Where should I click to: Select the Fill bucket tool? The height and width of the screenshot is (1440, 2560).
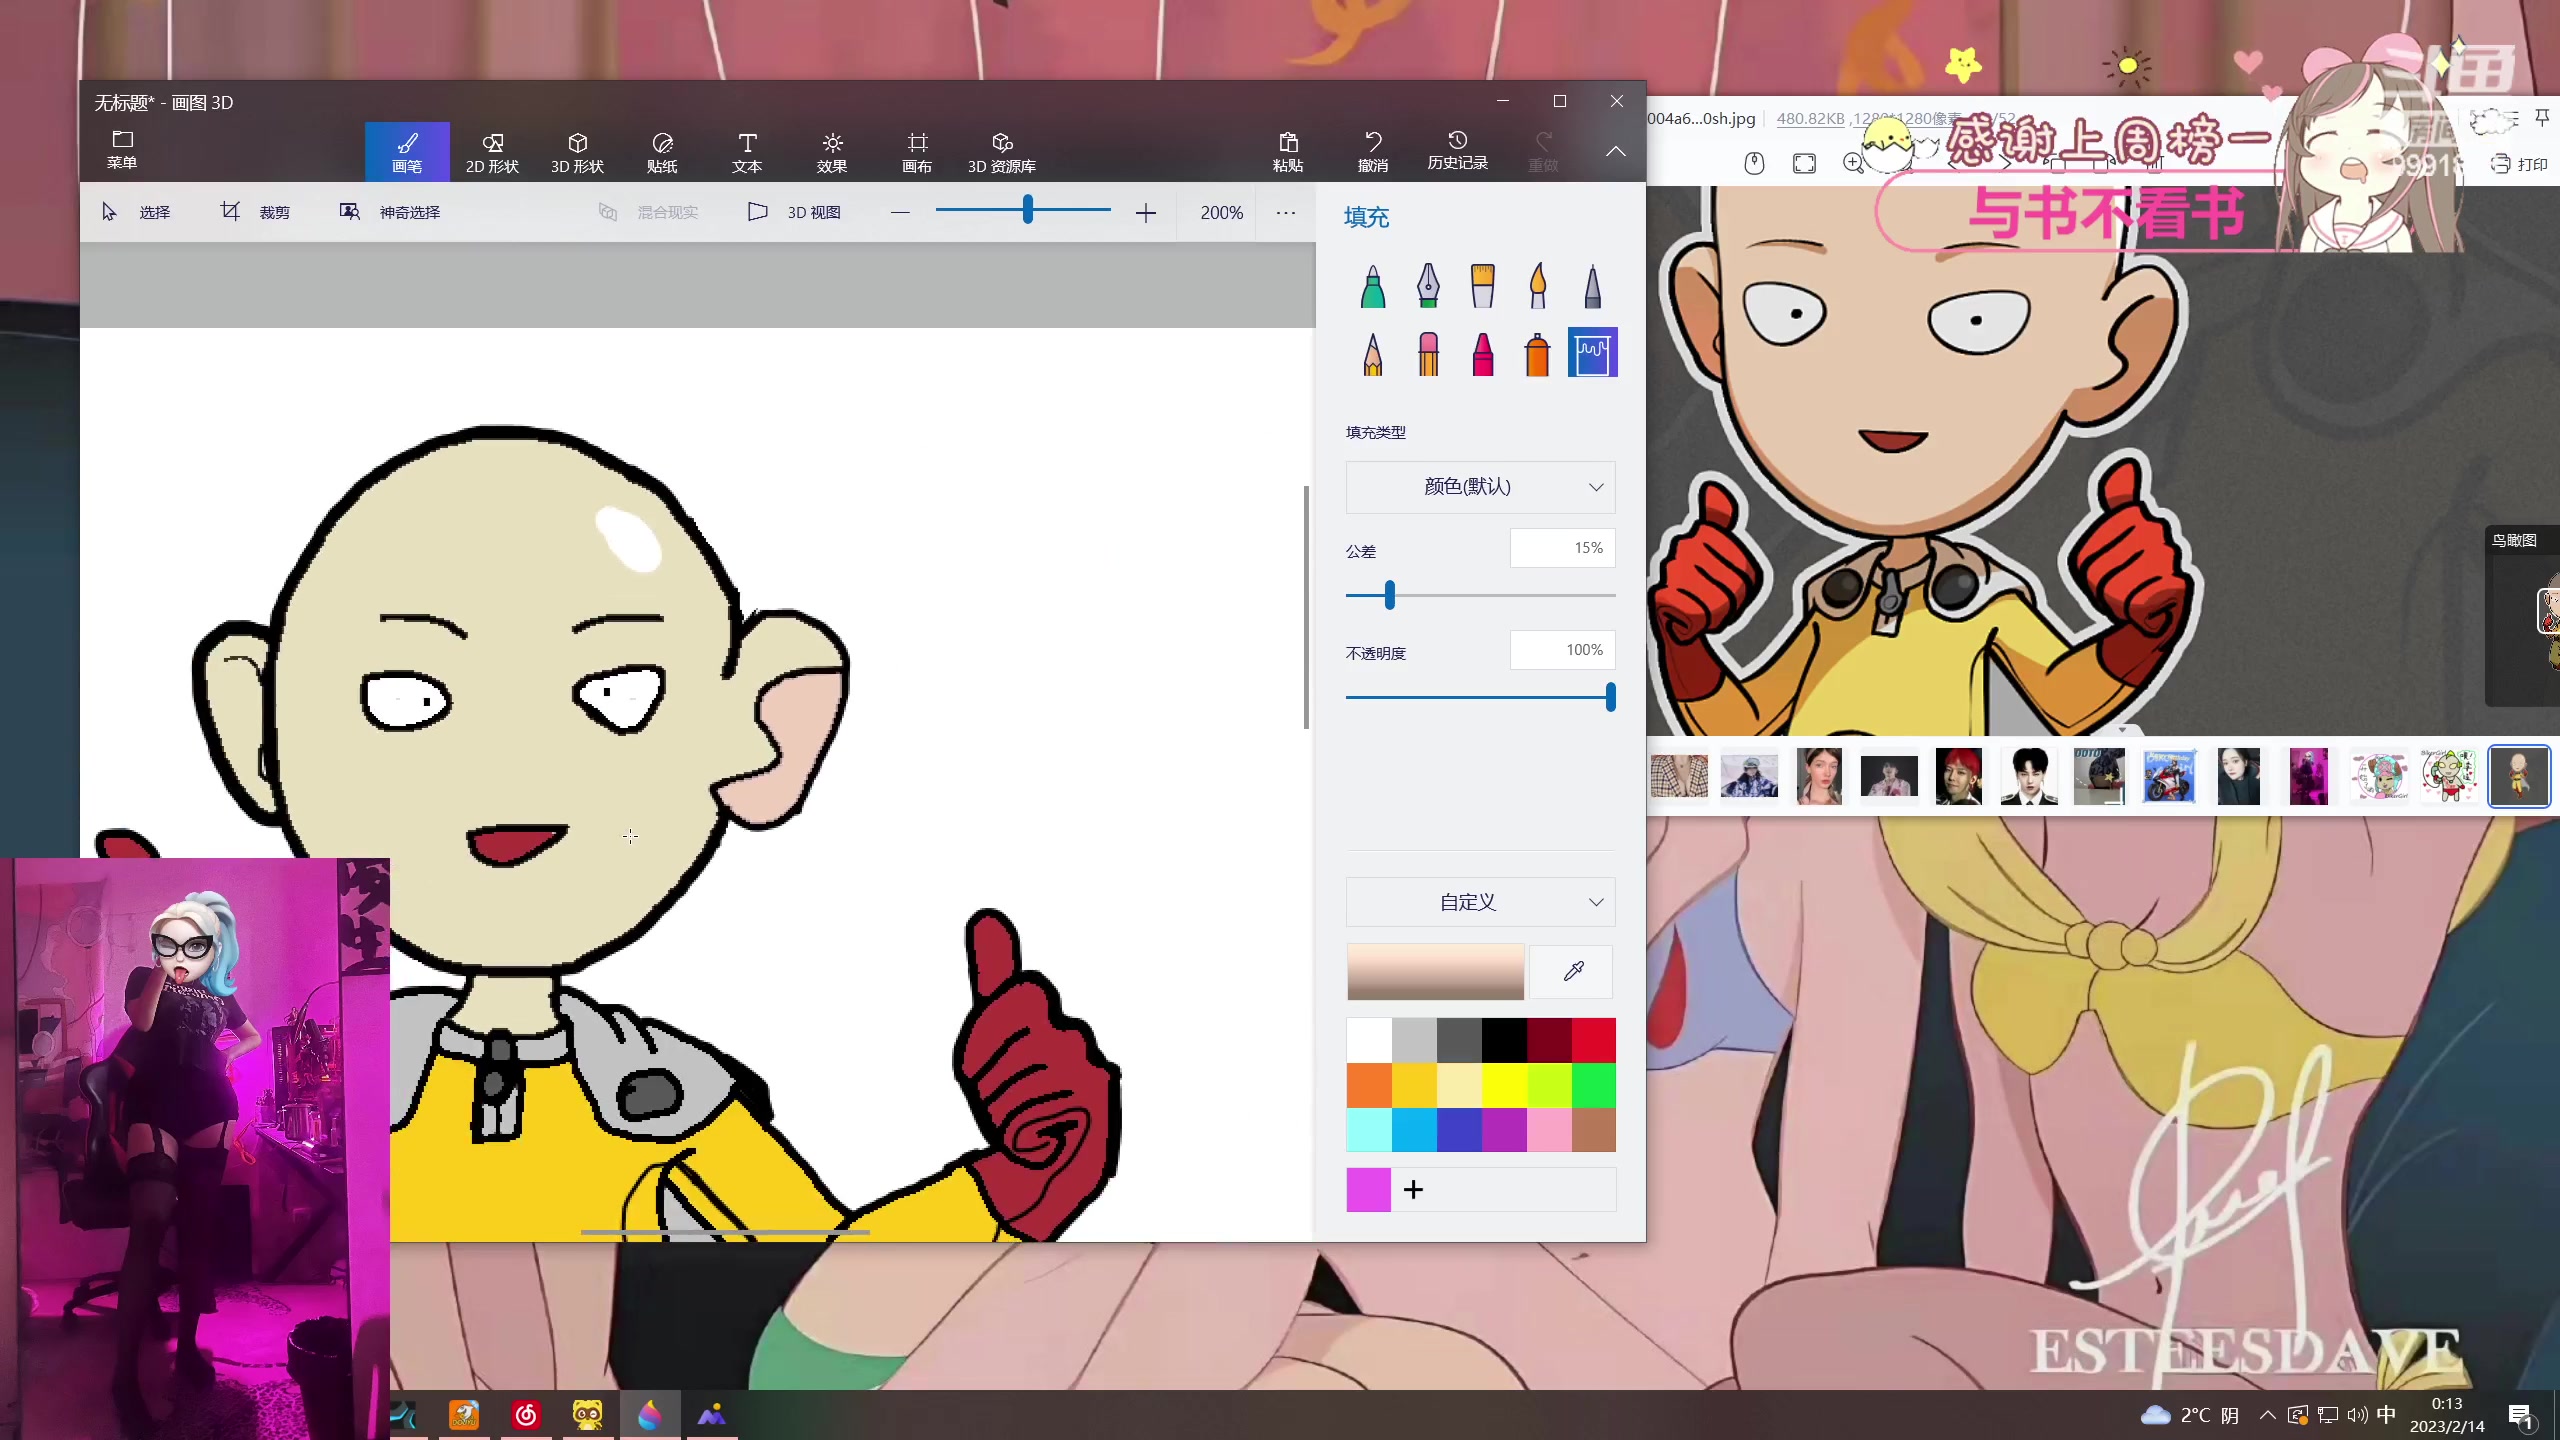pos(1593,353)
